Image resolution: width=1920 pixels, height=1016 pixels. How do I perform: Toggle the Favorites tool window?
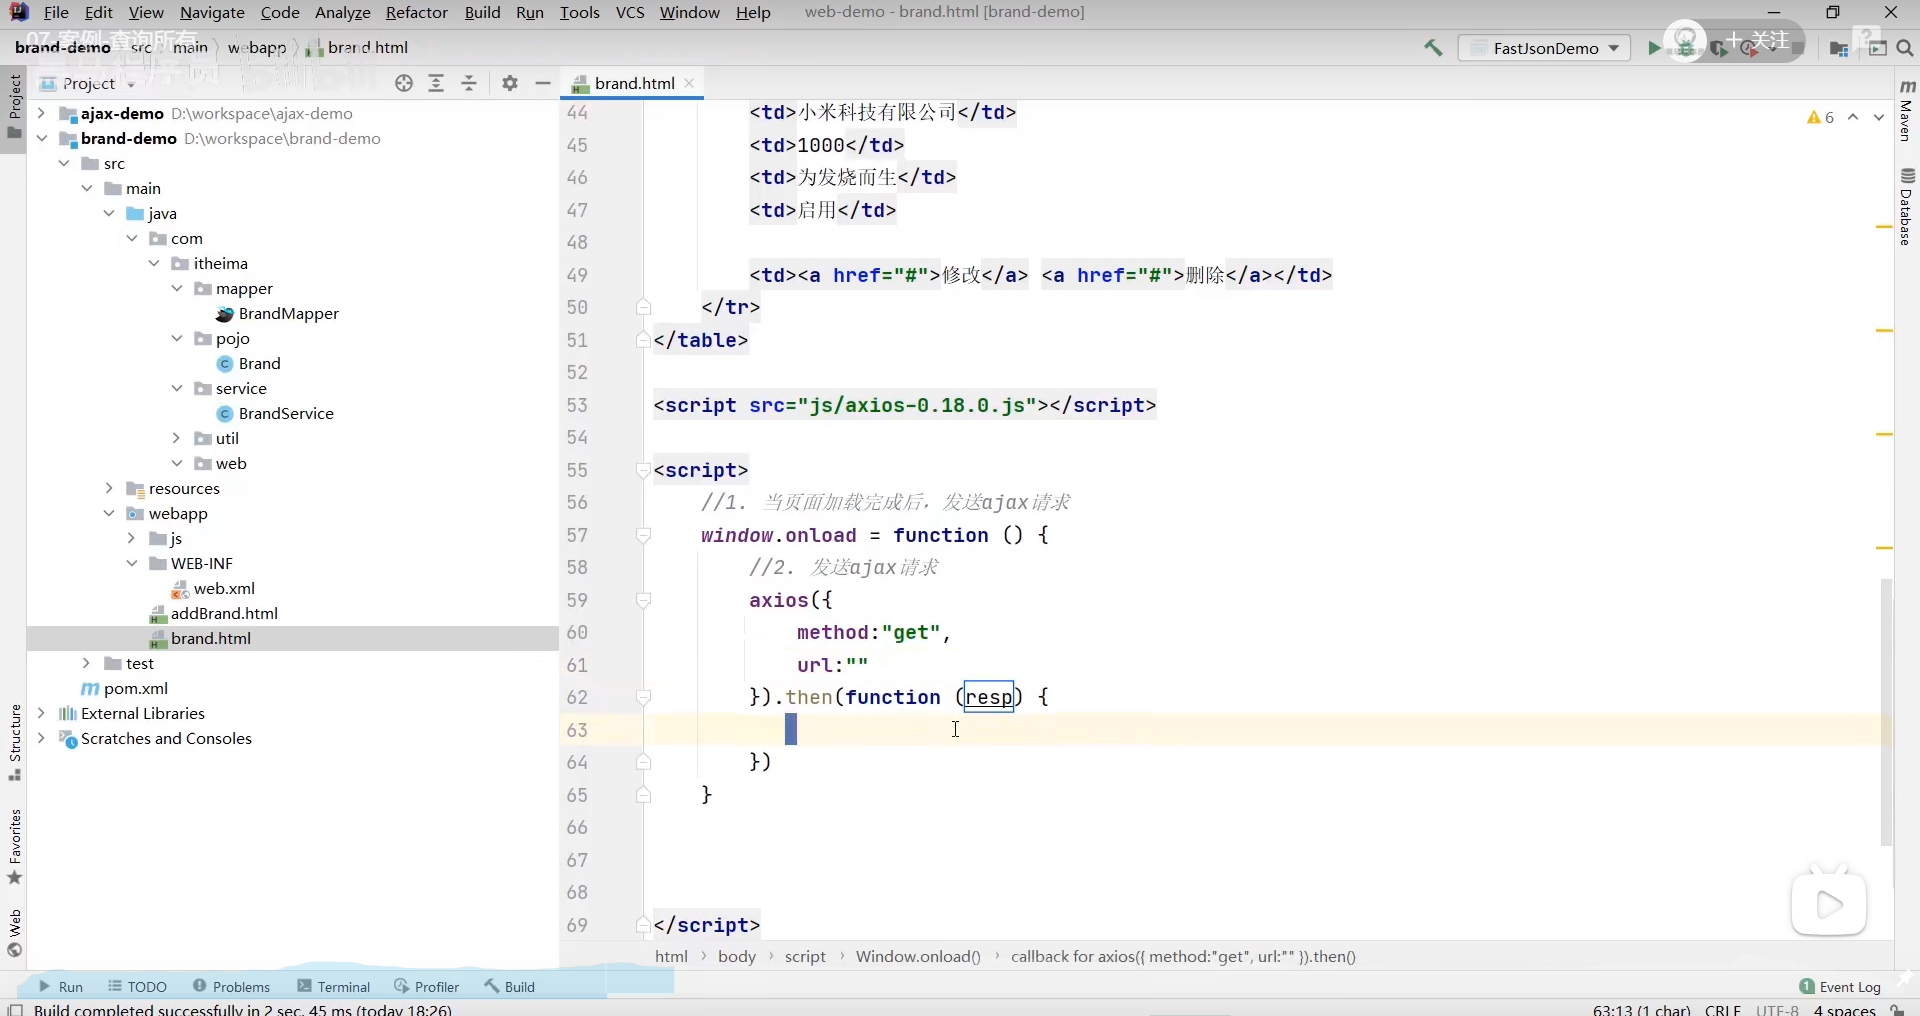15,846
